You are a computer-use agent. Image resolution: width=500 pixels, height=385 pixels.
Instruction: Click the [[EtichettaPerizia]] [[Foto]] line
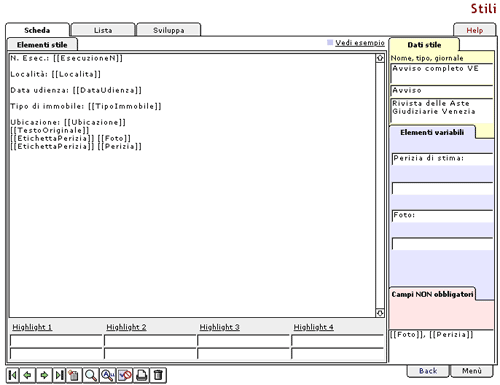pyautogui.click(x=71, y=138)
